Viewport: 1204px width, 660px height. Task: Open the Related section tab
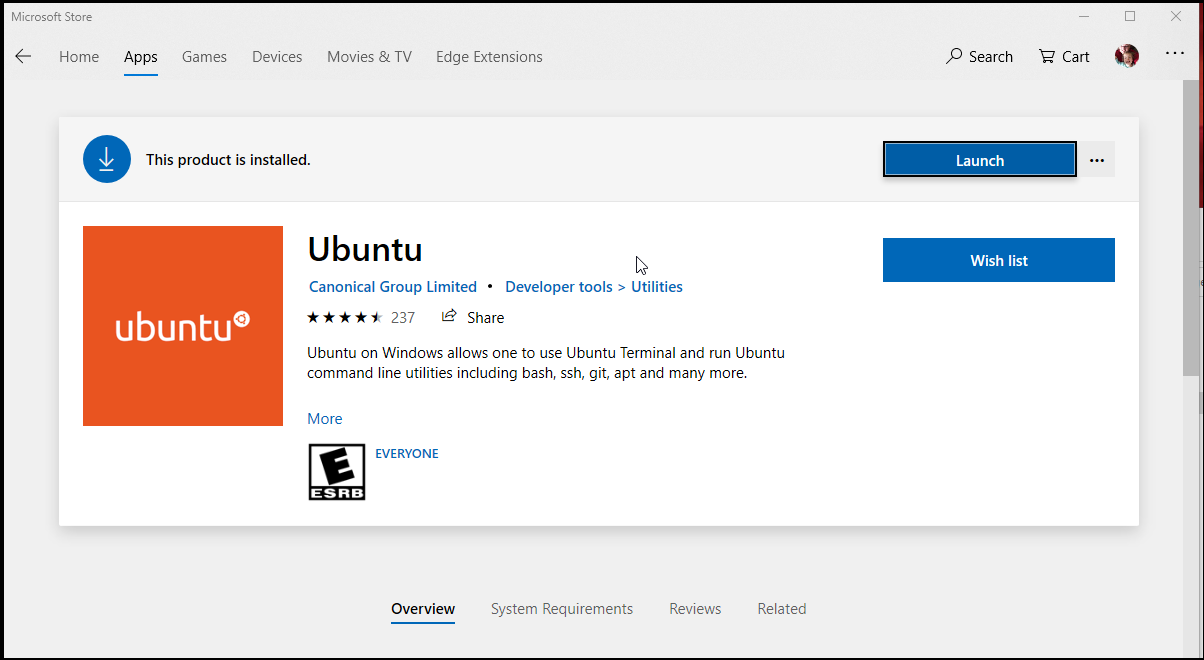(782, 609)
